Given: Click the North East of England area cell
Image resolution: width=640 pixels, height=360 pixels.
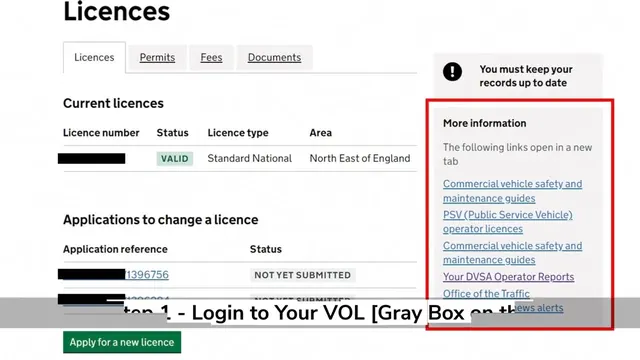Looking at the screenshot, I should coord(360,158).
